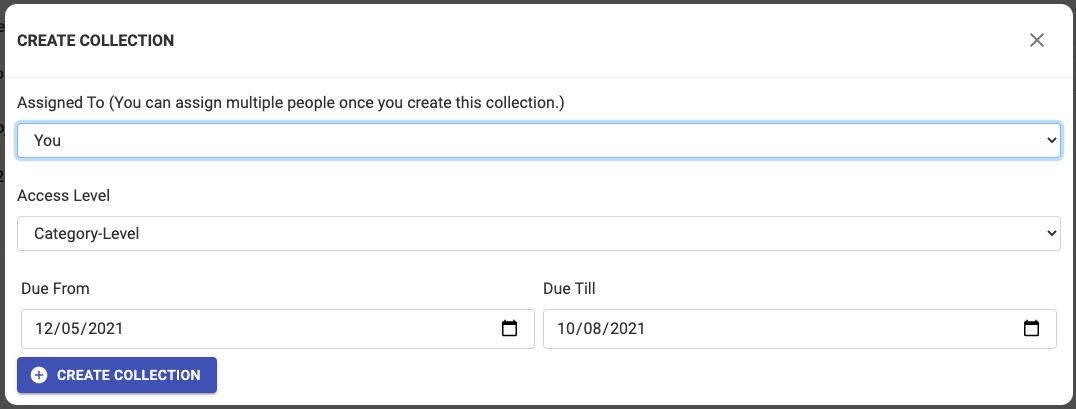Screen dimensions: 1076x409
Task: Click the Due Till label
Action: [569, 289]
